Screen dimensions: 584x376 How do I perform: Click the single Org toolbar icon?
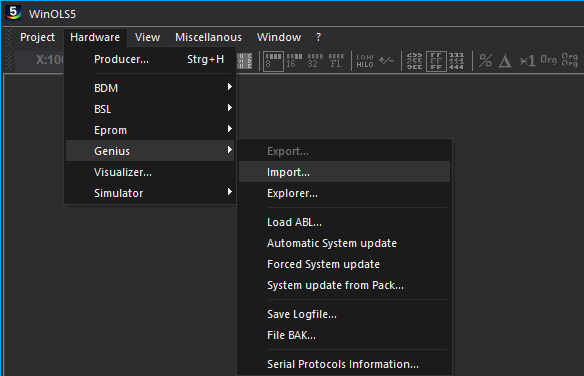[x=548, y=60]
